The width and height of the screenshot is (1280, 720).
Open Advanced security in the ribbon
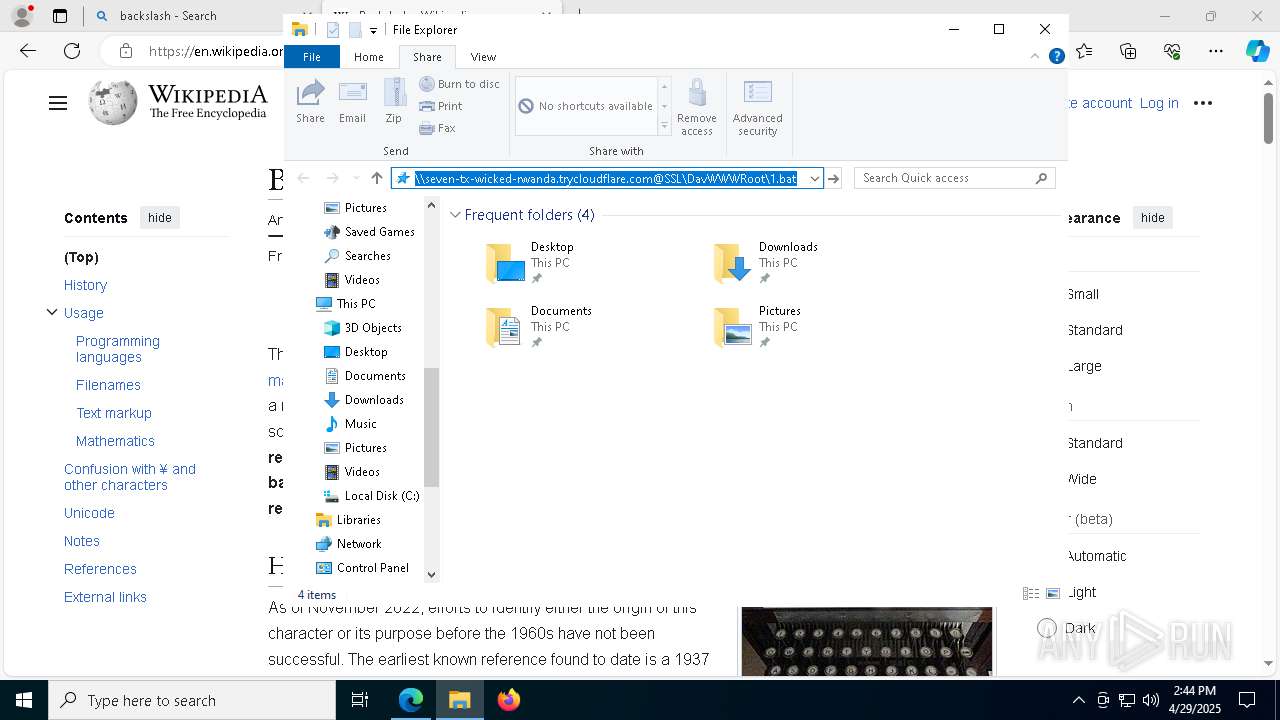pos(757,107)
